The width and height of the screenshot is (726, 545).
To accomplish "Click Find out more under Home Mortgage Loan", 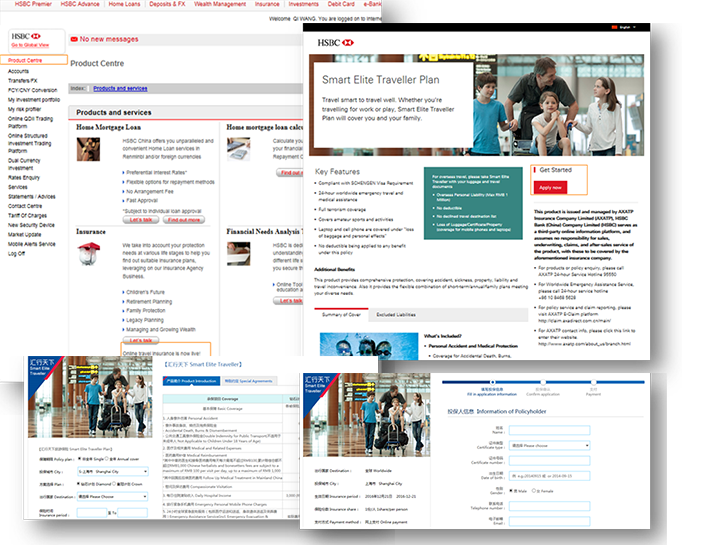I will [184, 220].
